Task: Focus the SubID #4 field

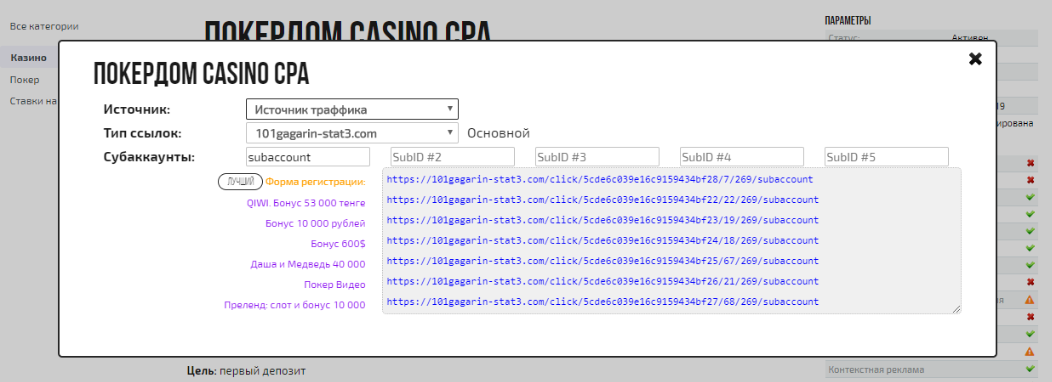Action: pyautogui.click(x=741, y=157)
